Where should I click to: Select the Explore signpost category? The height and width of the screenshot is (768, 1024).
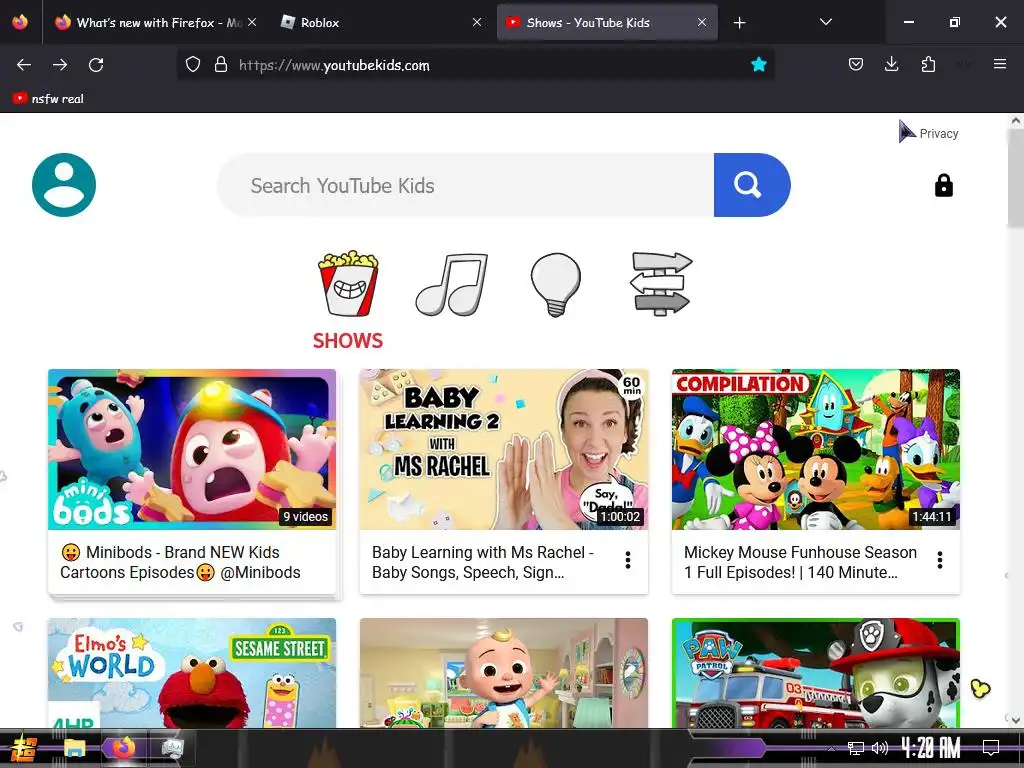[661, 283]
